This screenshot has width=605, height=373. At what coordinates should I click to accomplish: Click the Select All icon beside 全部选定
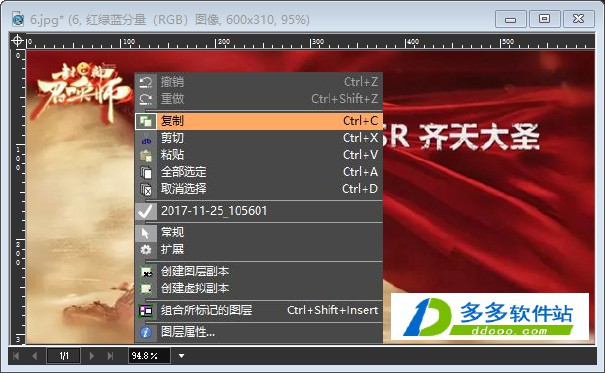coord(145,172)
